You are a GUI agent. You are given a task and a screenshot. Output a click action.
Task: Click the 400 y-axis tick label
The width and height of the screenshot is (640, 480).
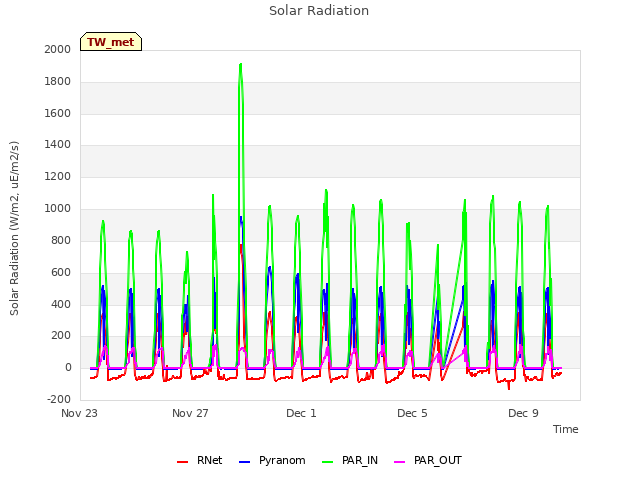[x=61, y=304]
